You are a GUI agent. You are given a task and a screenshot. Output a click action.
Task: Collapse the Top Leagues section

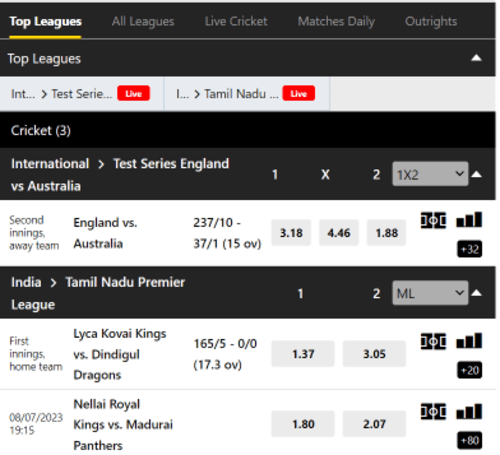[x=476, y=58]
